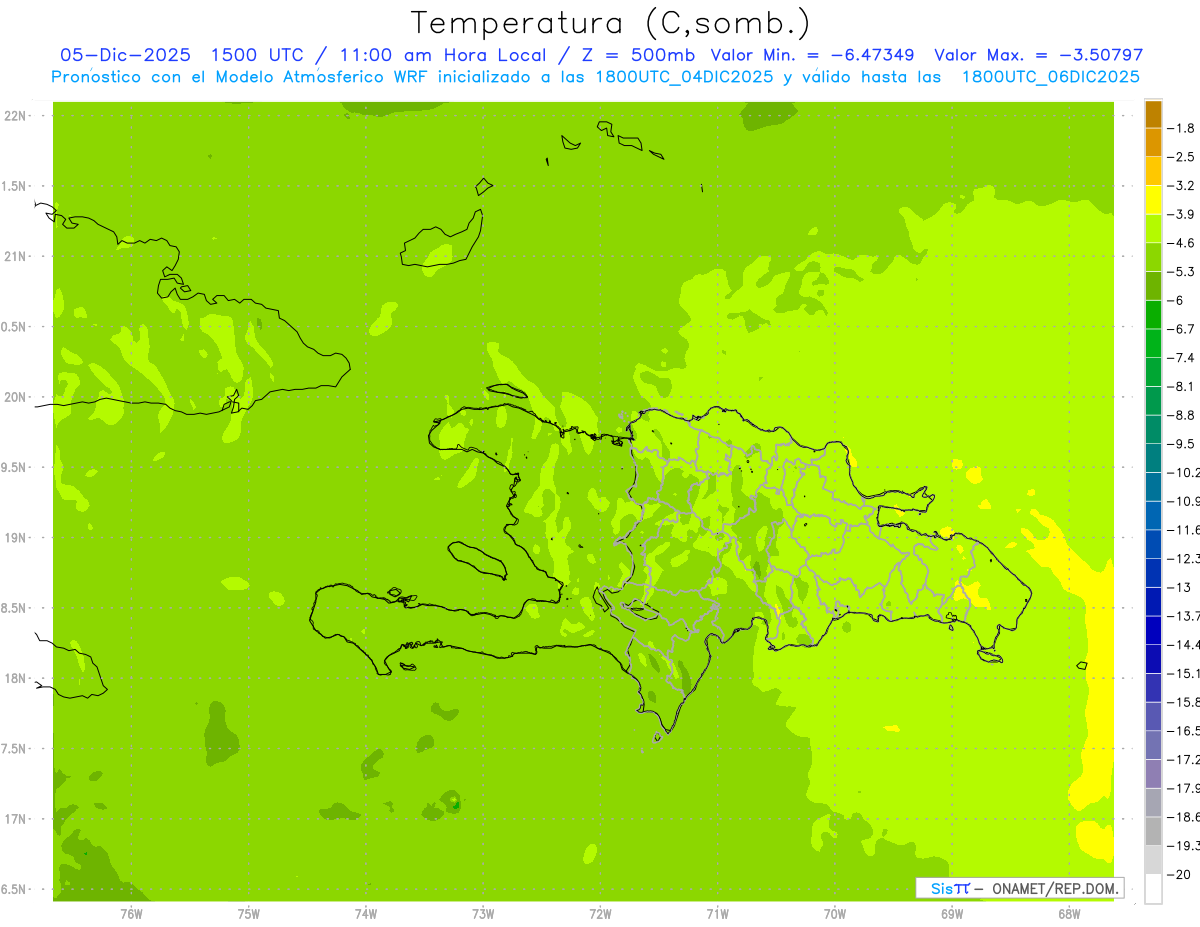Click the '70W' longitude label

(835, 914)
